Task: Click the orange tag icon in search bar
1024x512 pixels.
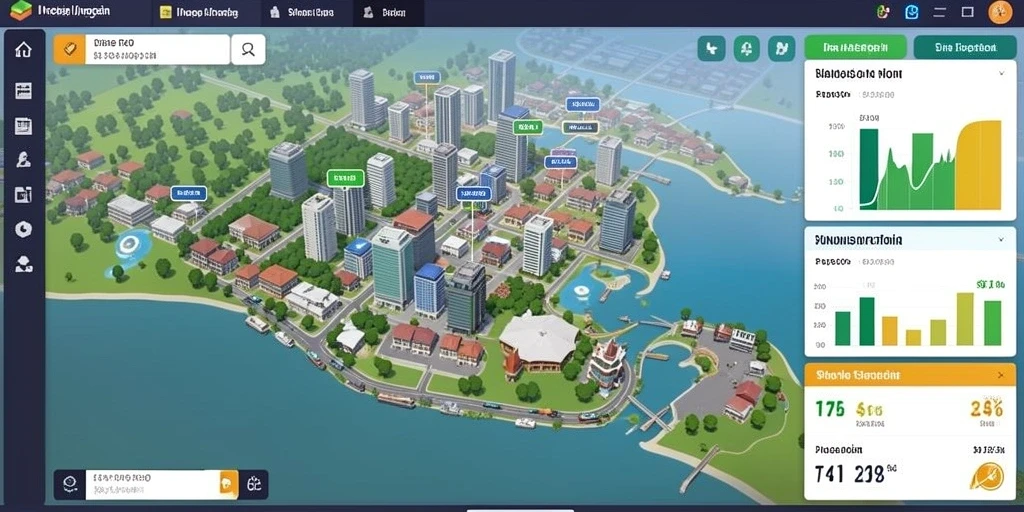Action: [69, 50]
